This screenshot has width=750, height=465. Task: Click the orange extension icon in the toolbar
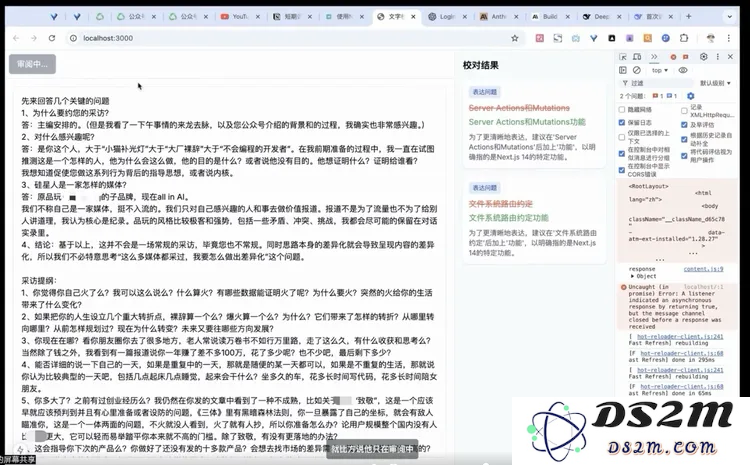[x=648, y=38]
